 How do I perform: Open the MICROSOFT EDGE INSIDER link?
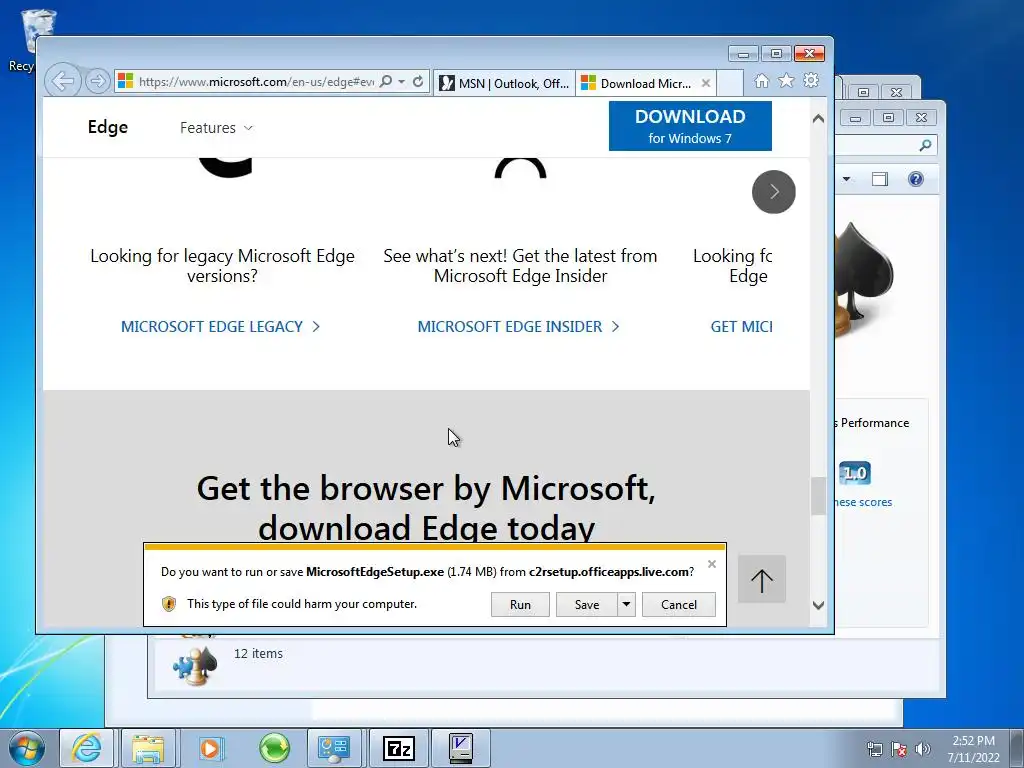518,327
